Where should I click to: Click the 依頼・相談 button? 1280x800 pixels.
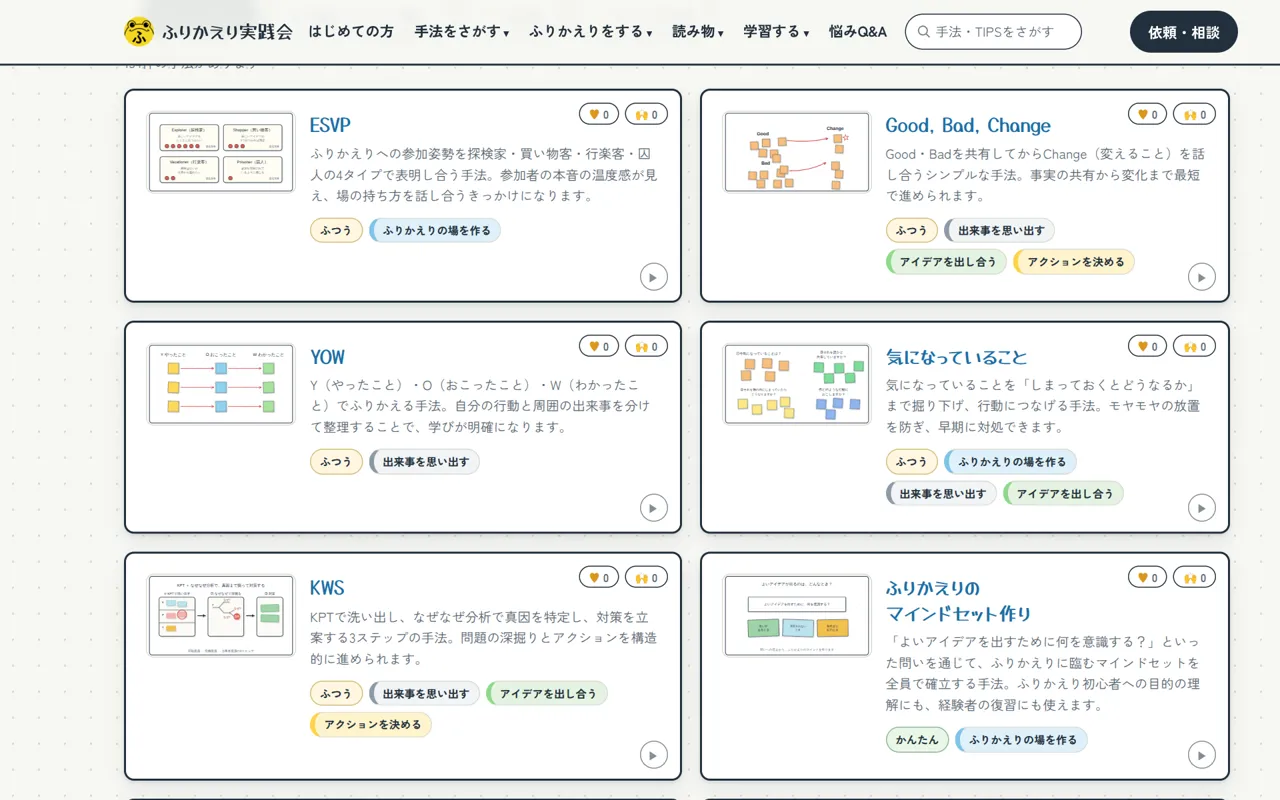(x=1184, y=32)
